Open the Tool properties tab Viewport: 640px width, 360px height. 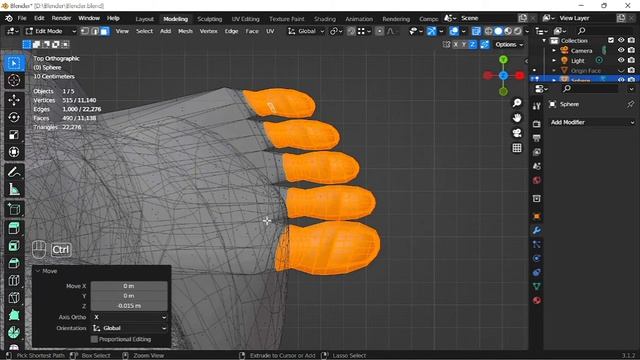coord(537,106)
